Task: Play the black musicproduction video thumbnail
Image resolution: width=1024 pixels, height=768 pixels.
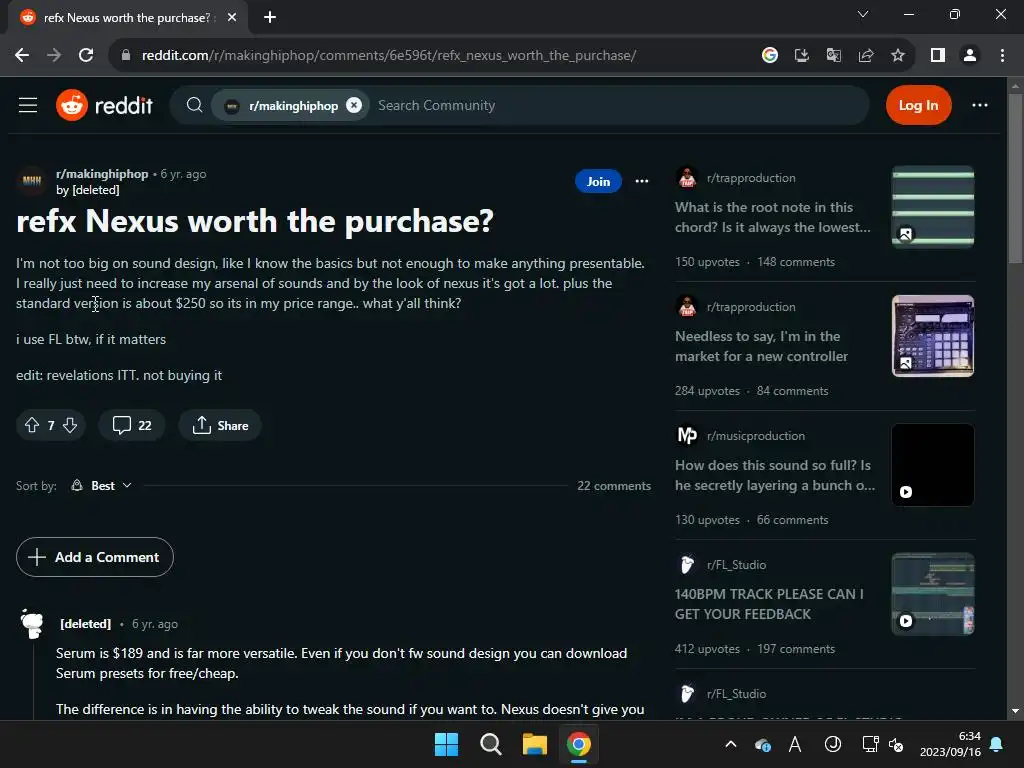Action: pos(933,465)
